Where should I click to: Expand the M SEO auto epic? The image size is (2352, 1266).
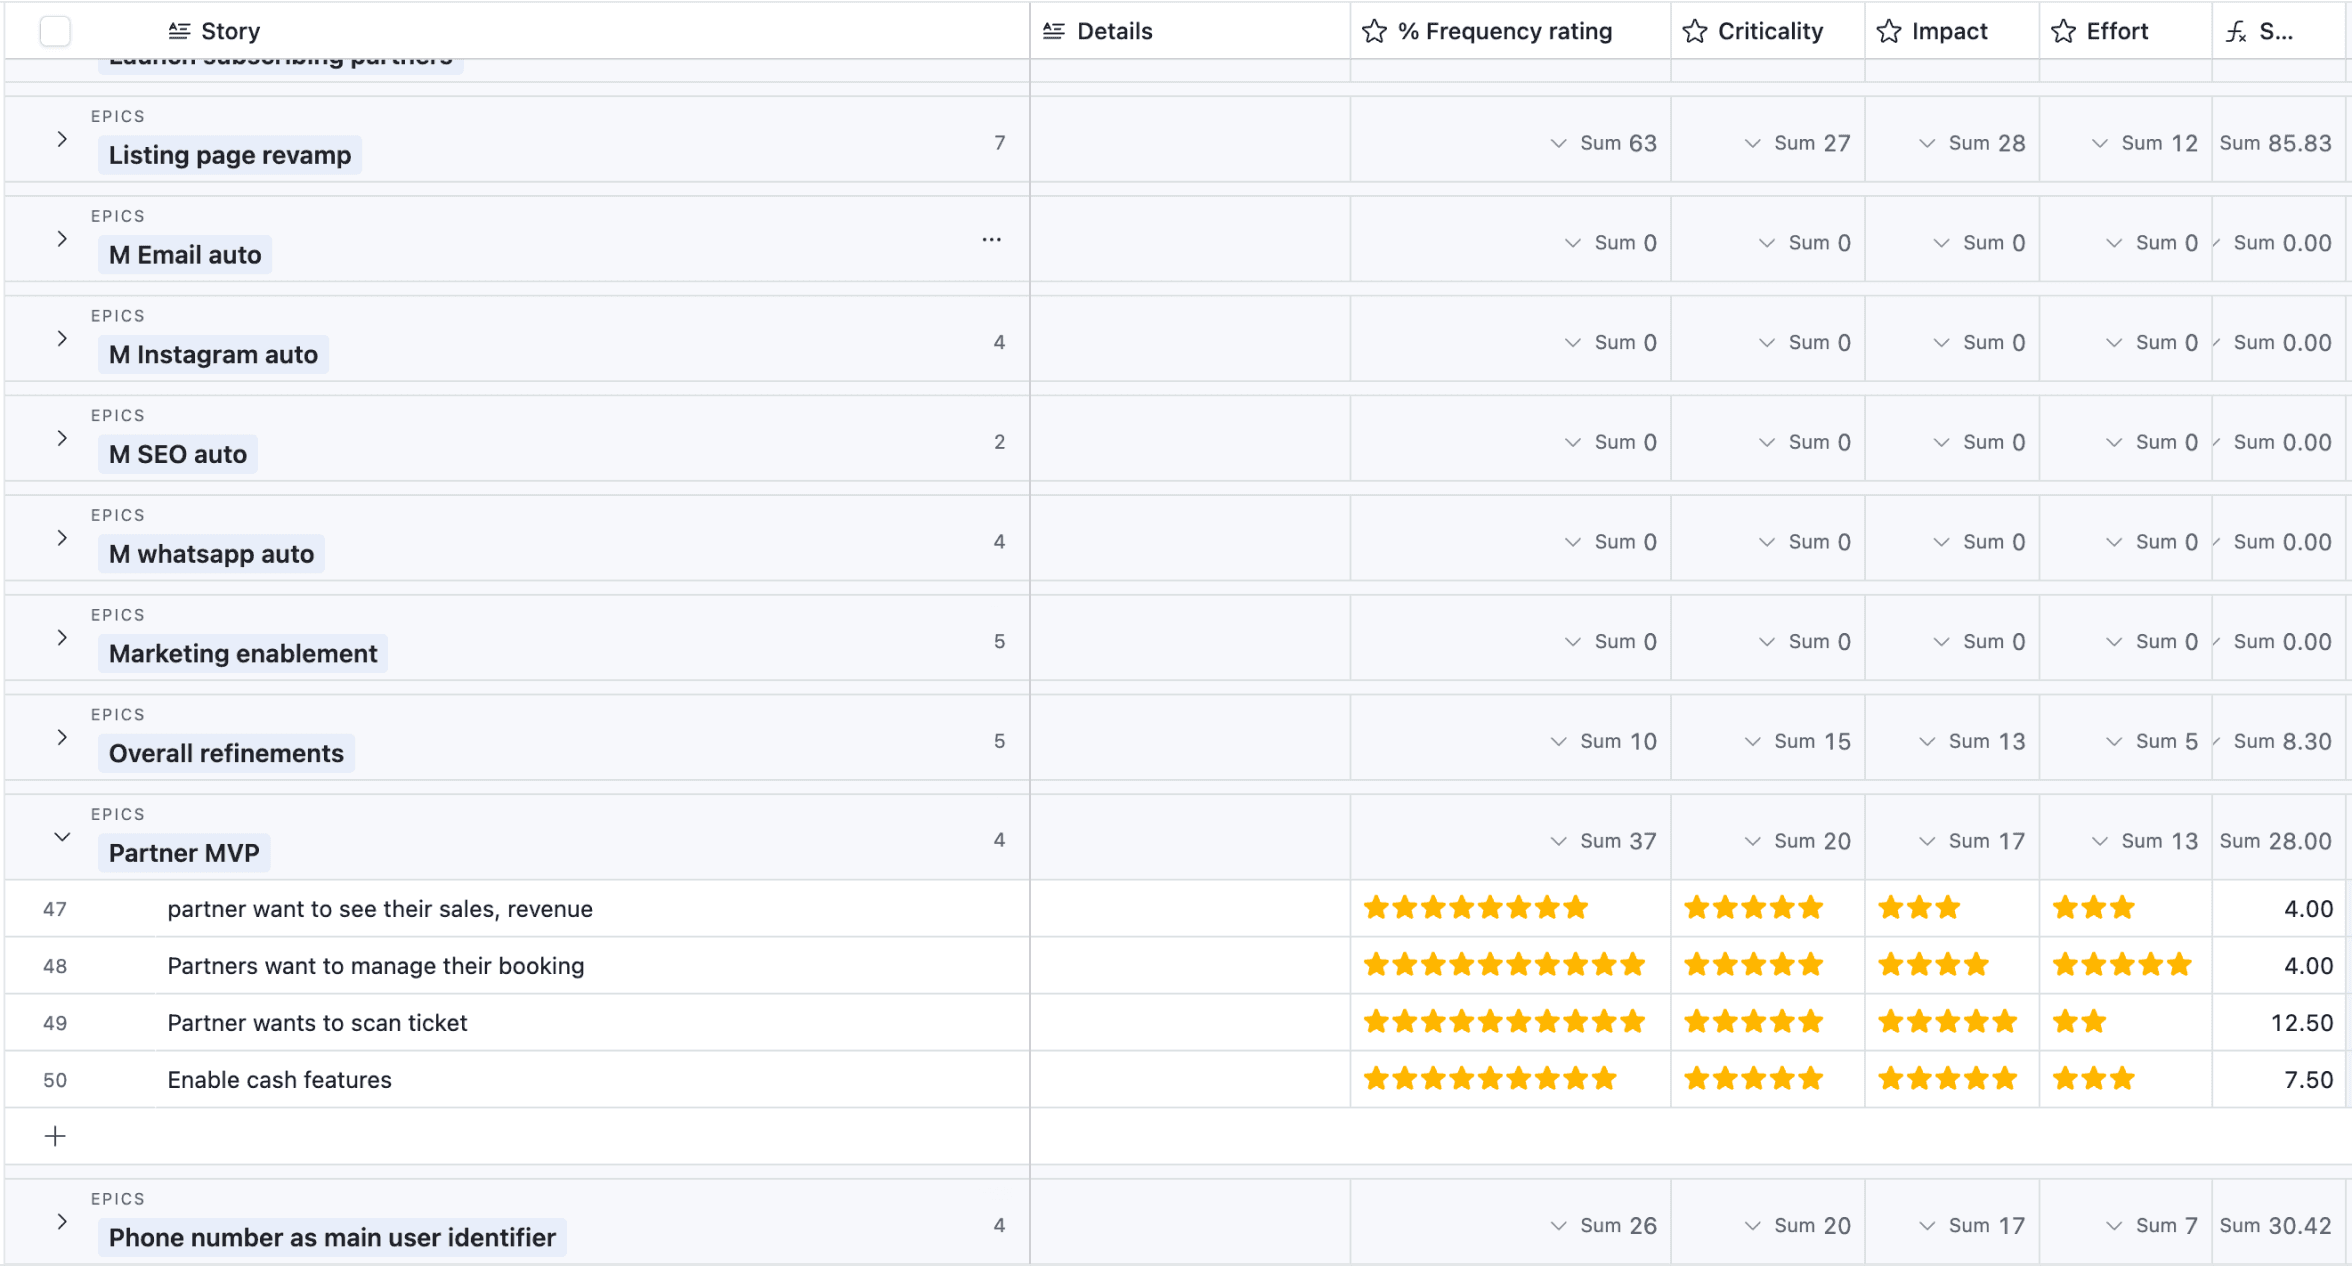click(62, 438)
